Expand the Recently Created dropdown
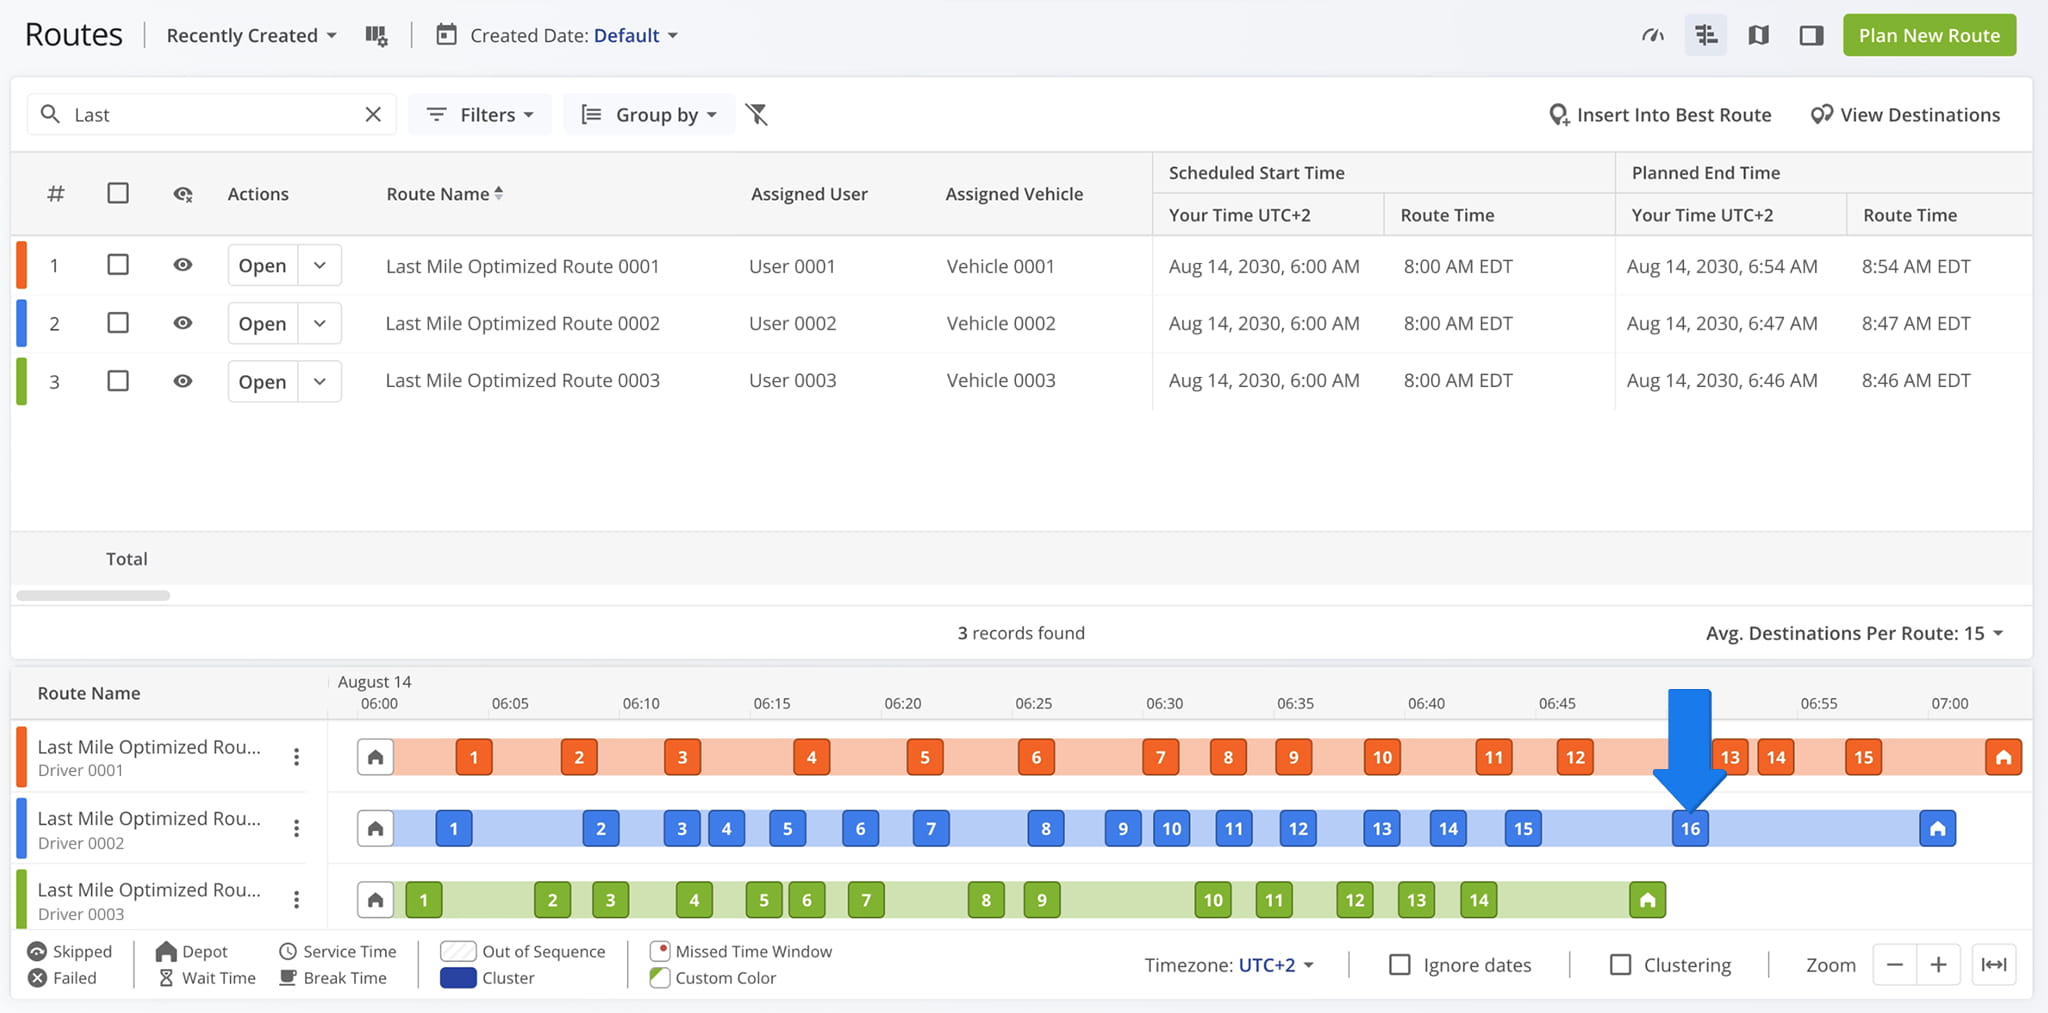 point(252,35)
